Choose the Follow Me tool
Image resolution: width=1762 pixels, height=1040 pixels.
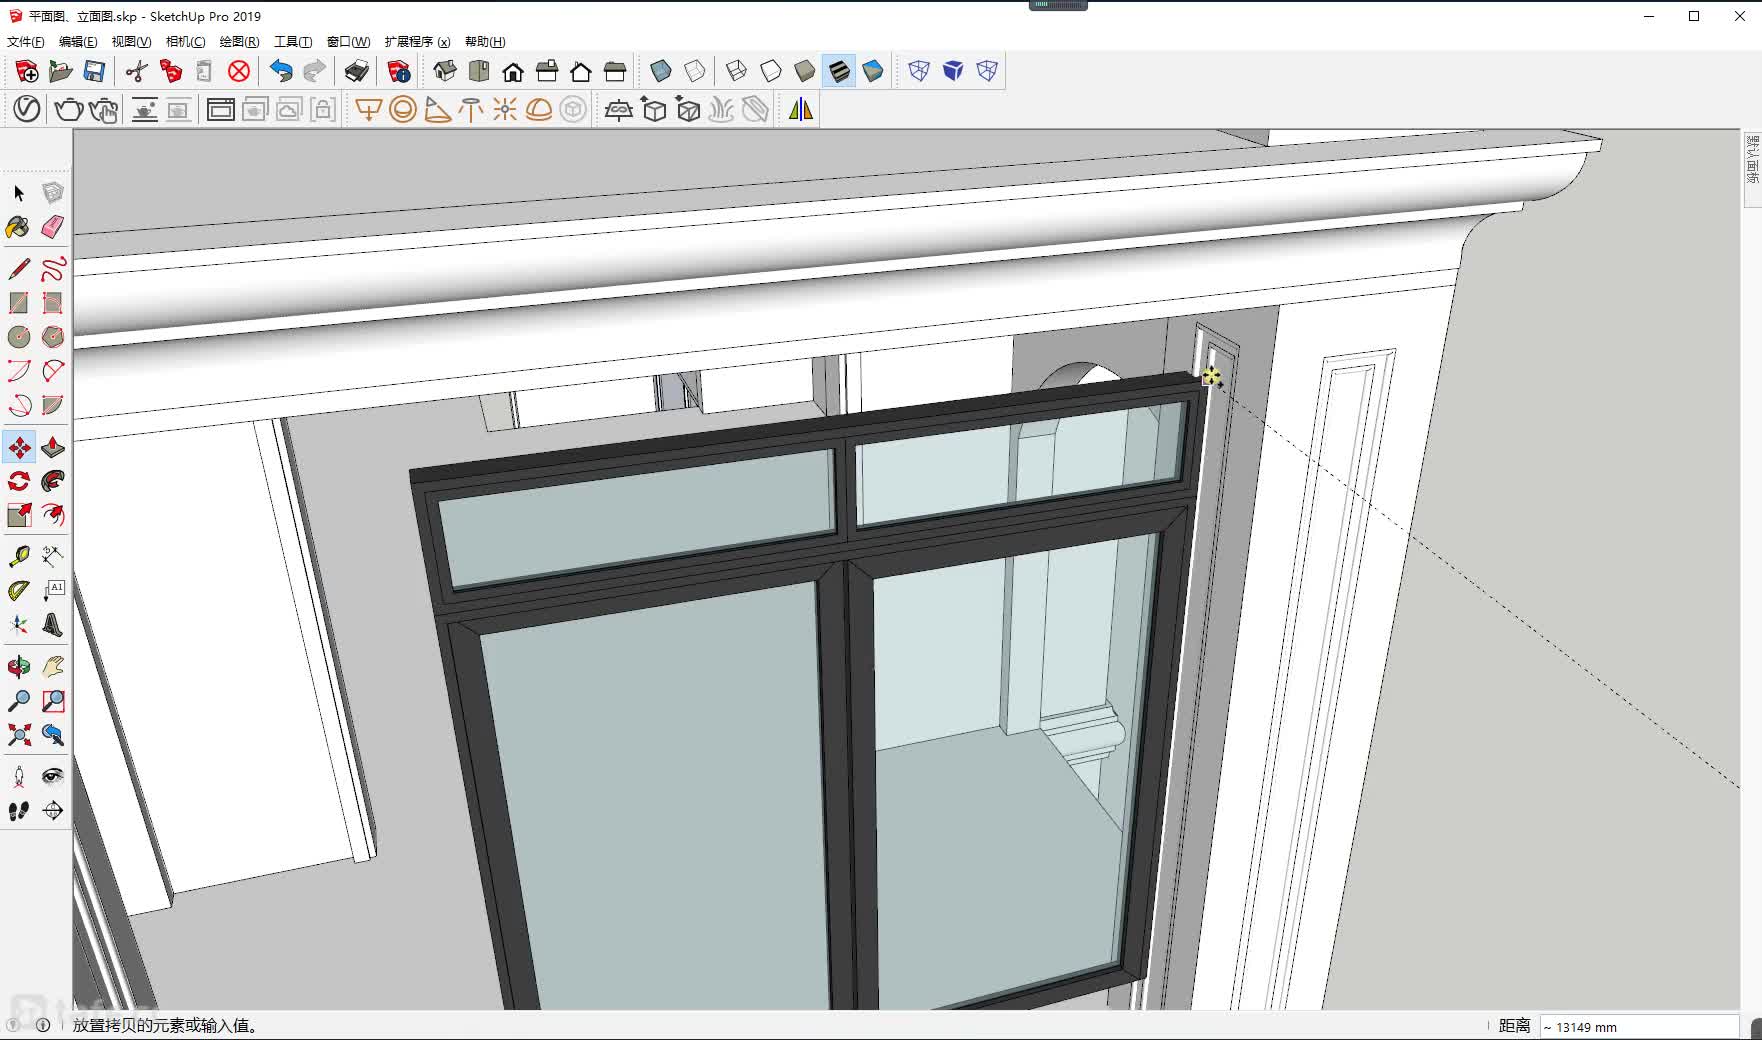(53, 481)
